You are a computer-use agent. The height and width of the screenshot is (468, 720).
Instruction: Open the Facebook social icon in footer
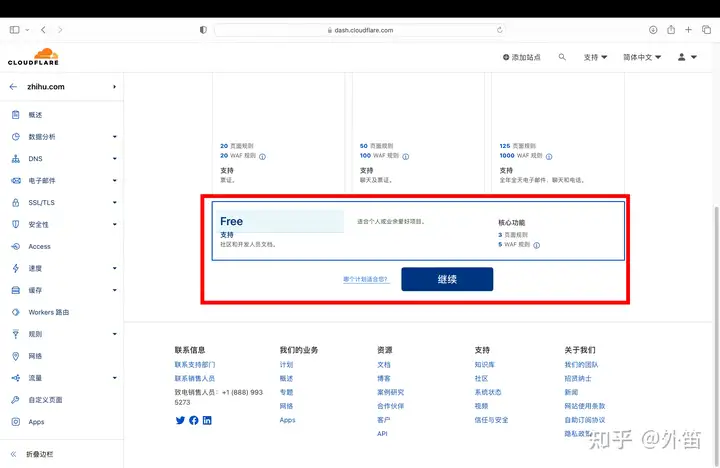pos(194,420)
